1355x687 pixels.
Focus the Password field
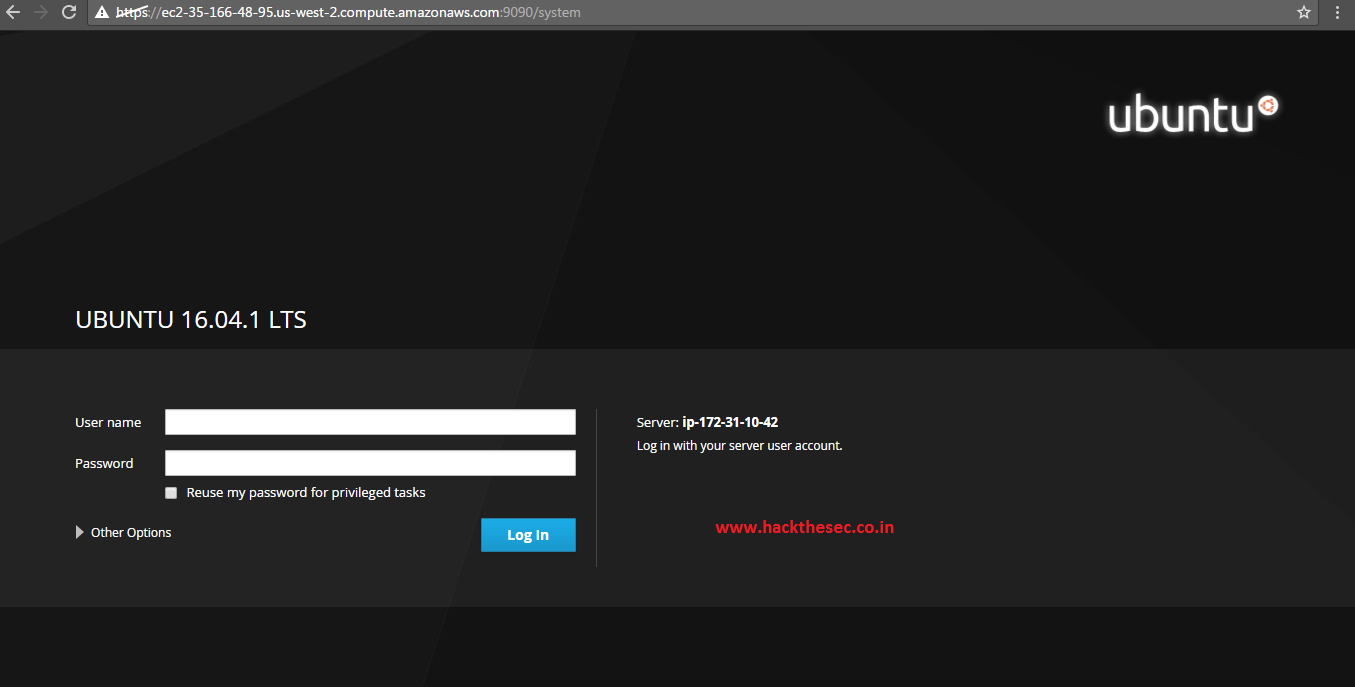click(x=370, y=463)
